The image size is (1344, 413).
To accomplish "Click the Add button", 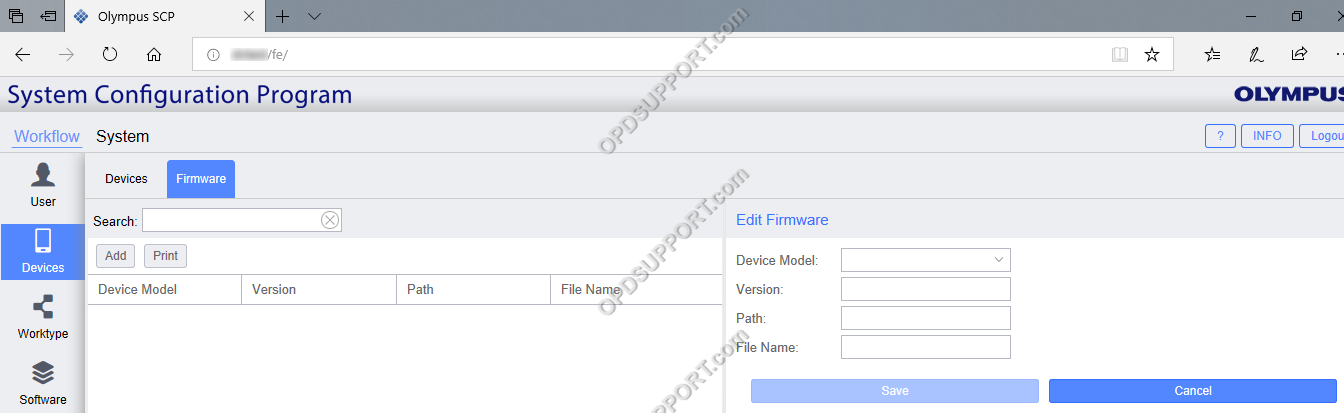I will (116, 256).
